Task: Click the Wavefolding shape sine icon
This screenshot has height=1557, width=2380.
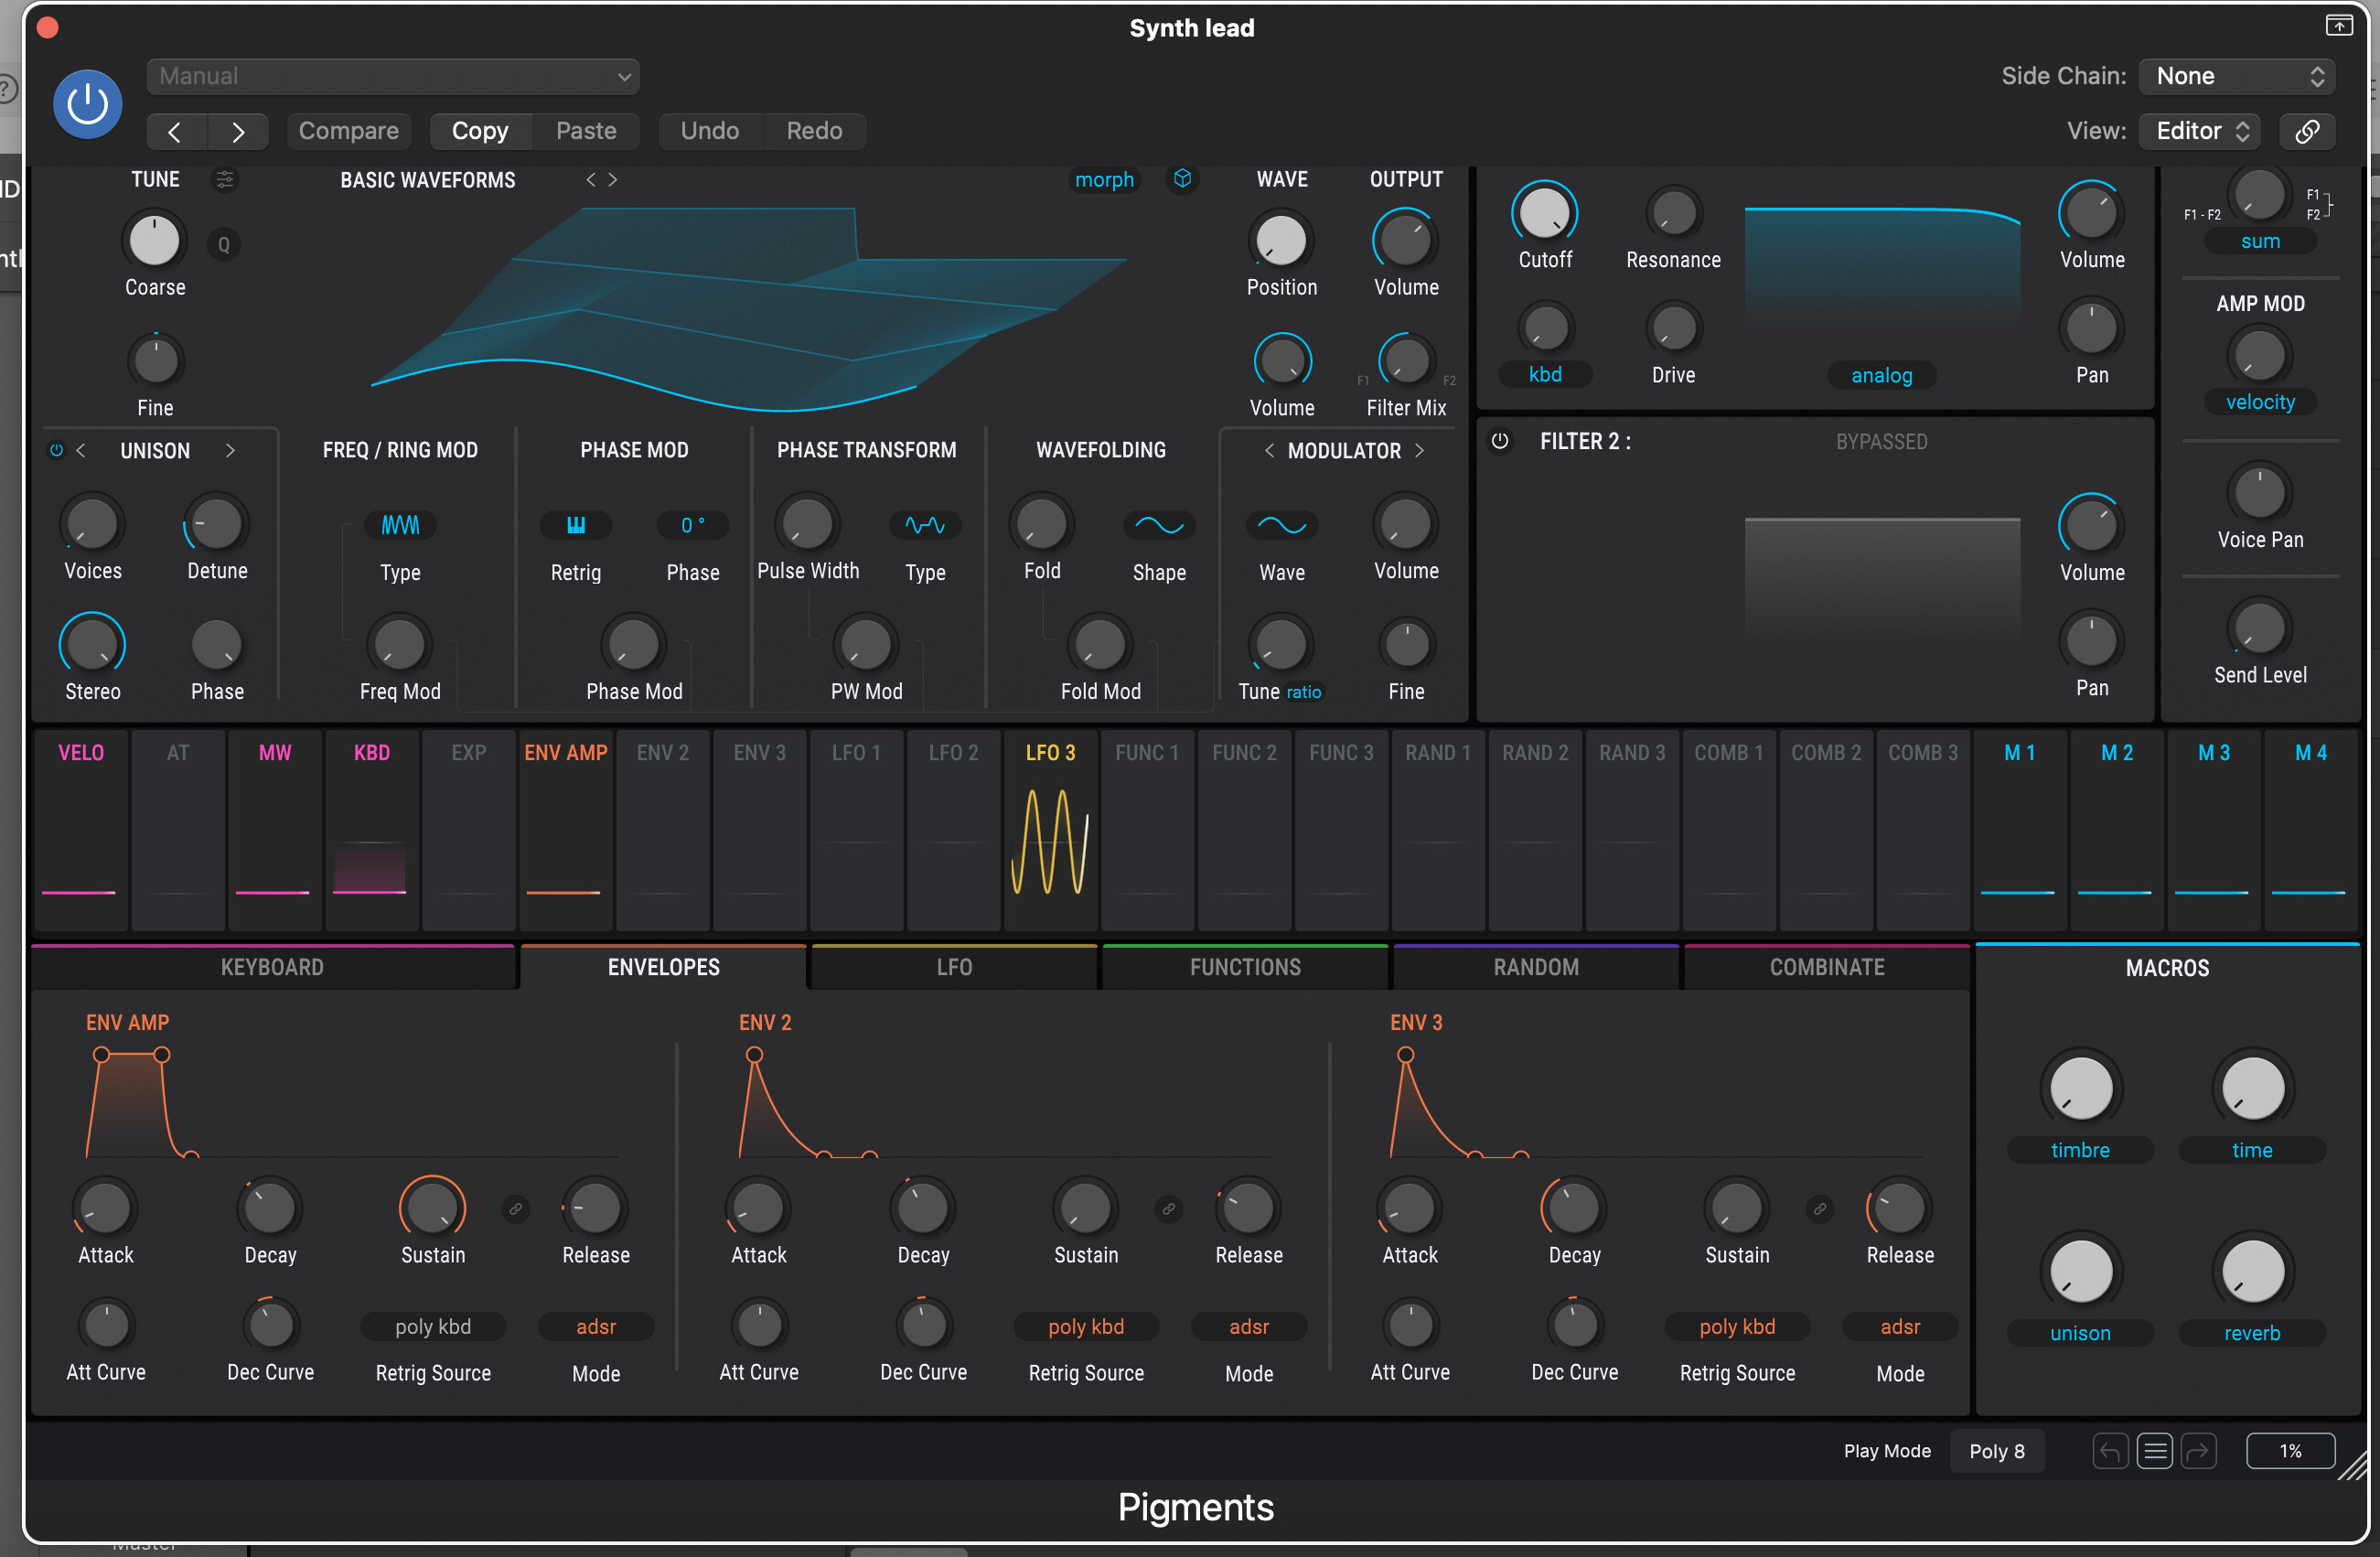Action: coord(1159,525)
